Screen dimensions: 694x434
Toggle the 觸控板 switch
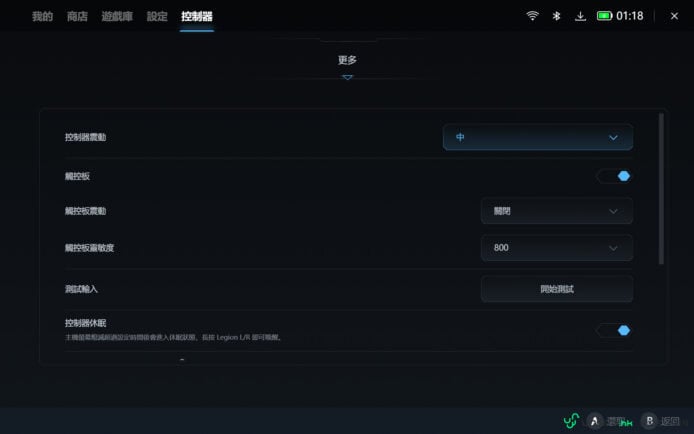(x=614, y=176)
